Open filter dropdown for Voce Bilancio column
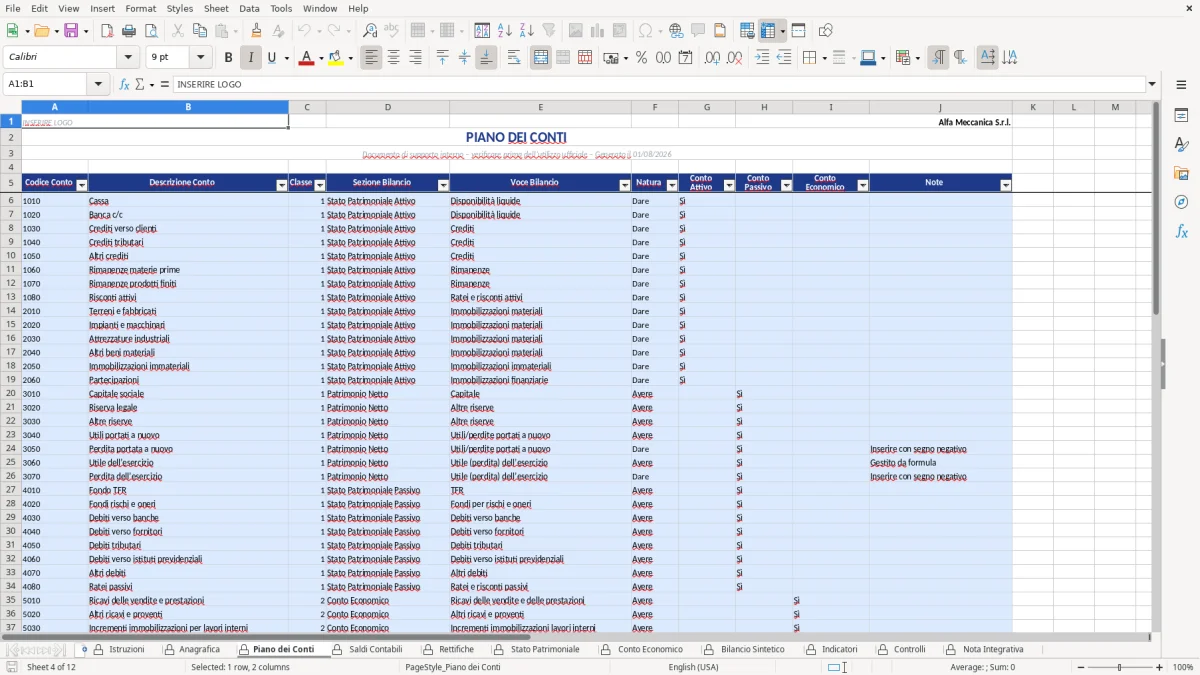 point(625,185)
